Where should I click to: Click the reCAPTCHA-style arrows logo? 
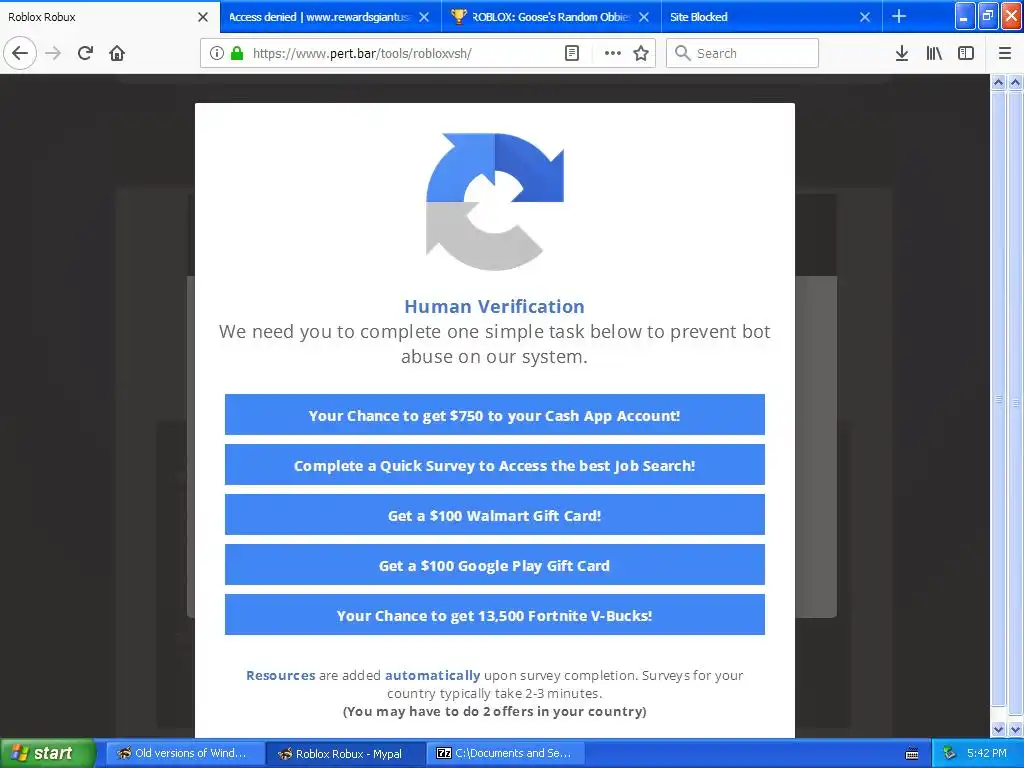494,201
